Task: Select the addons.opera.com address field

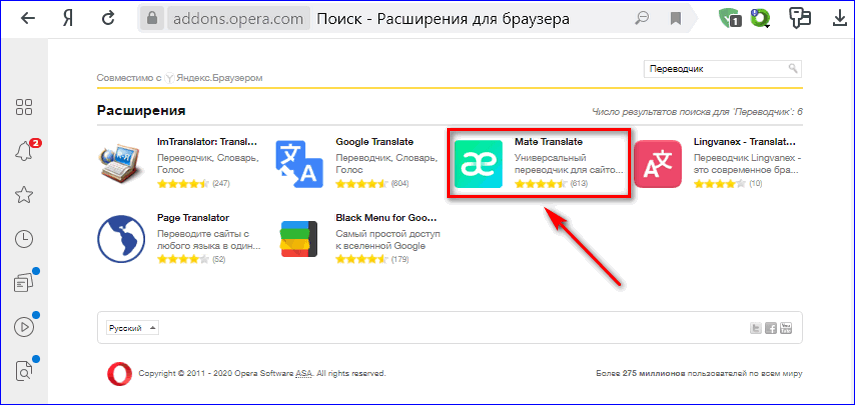Action: click(238, 19)
